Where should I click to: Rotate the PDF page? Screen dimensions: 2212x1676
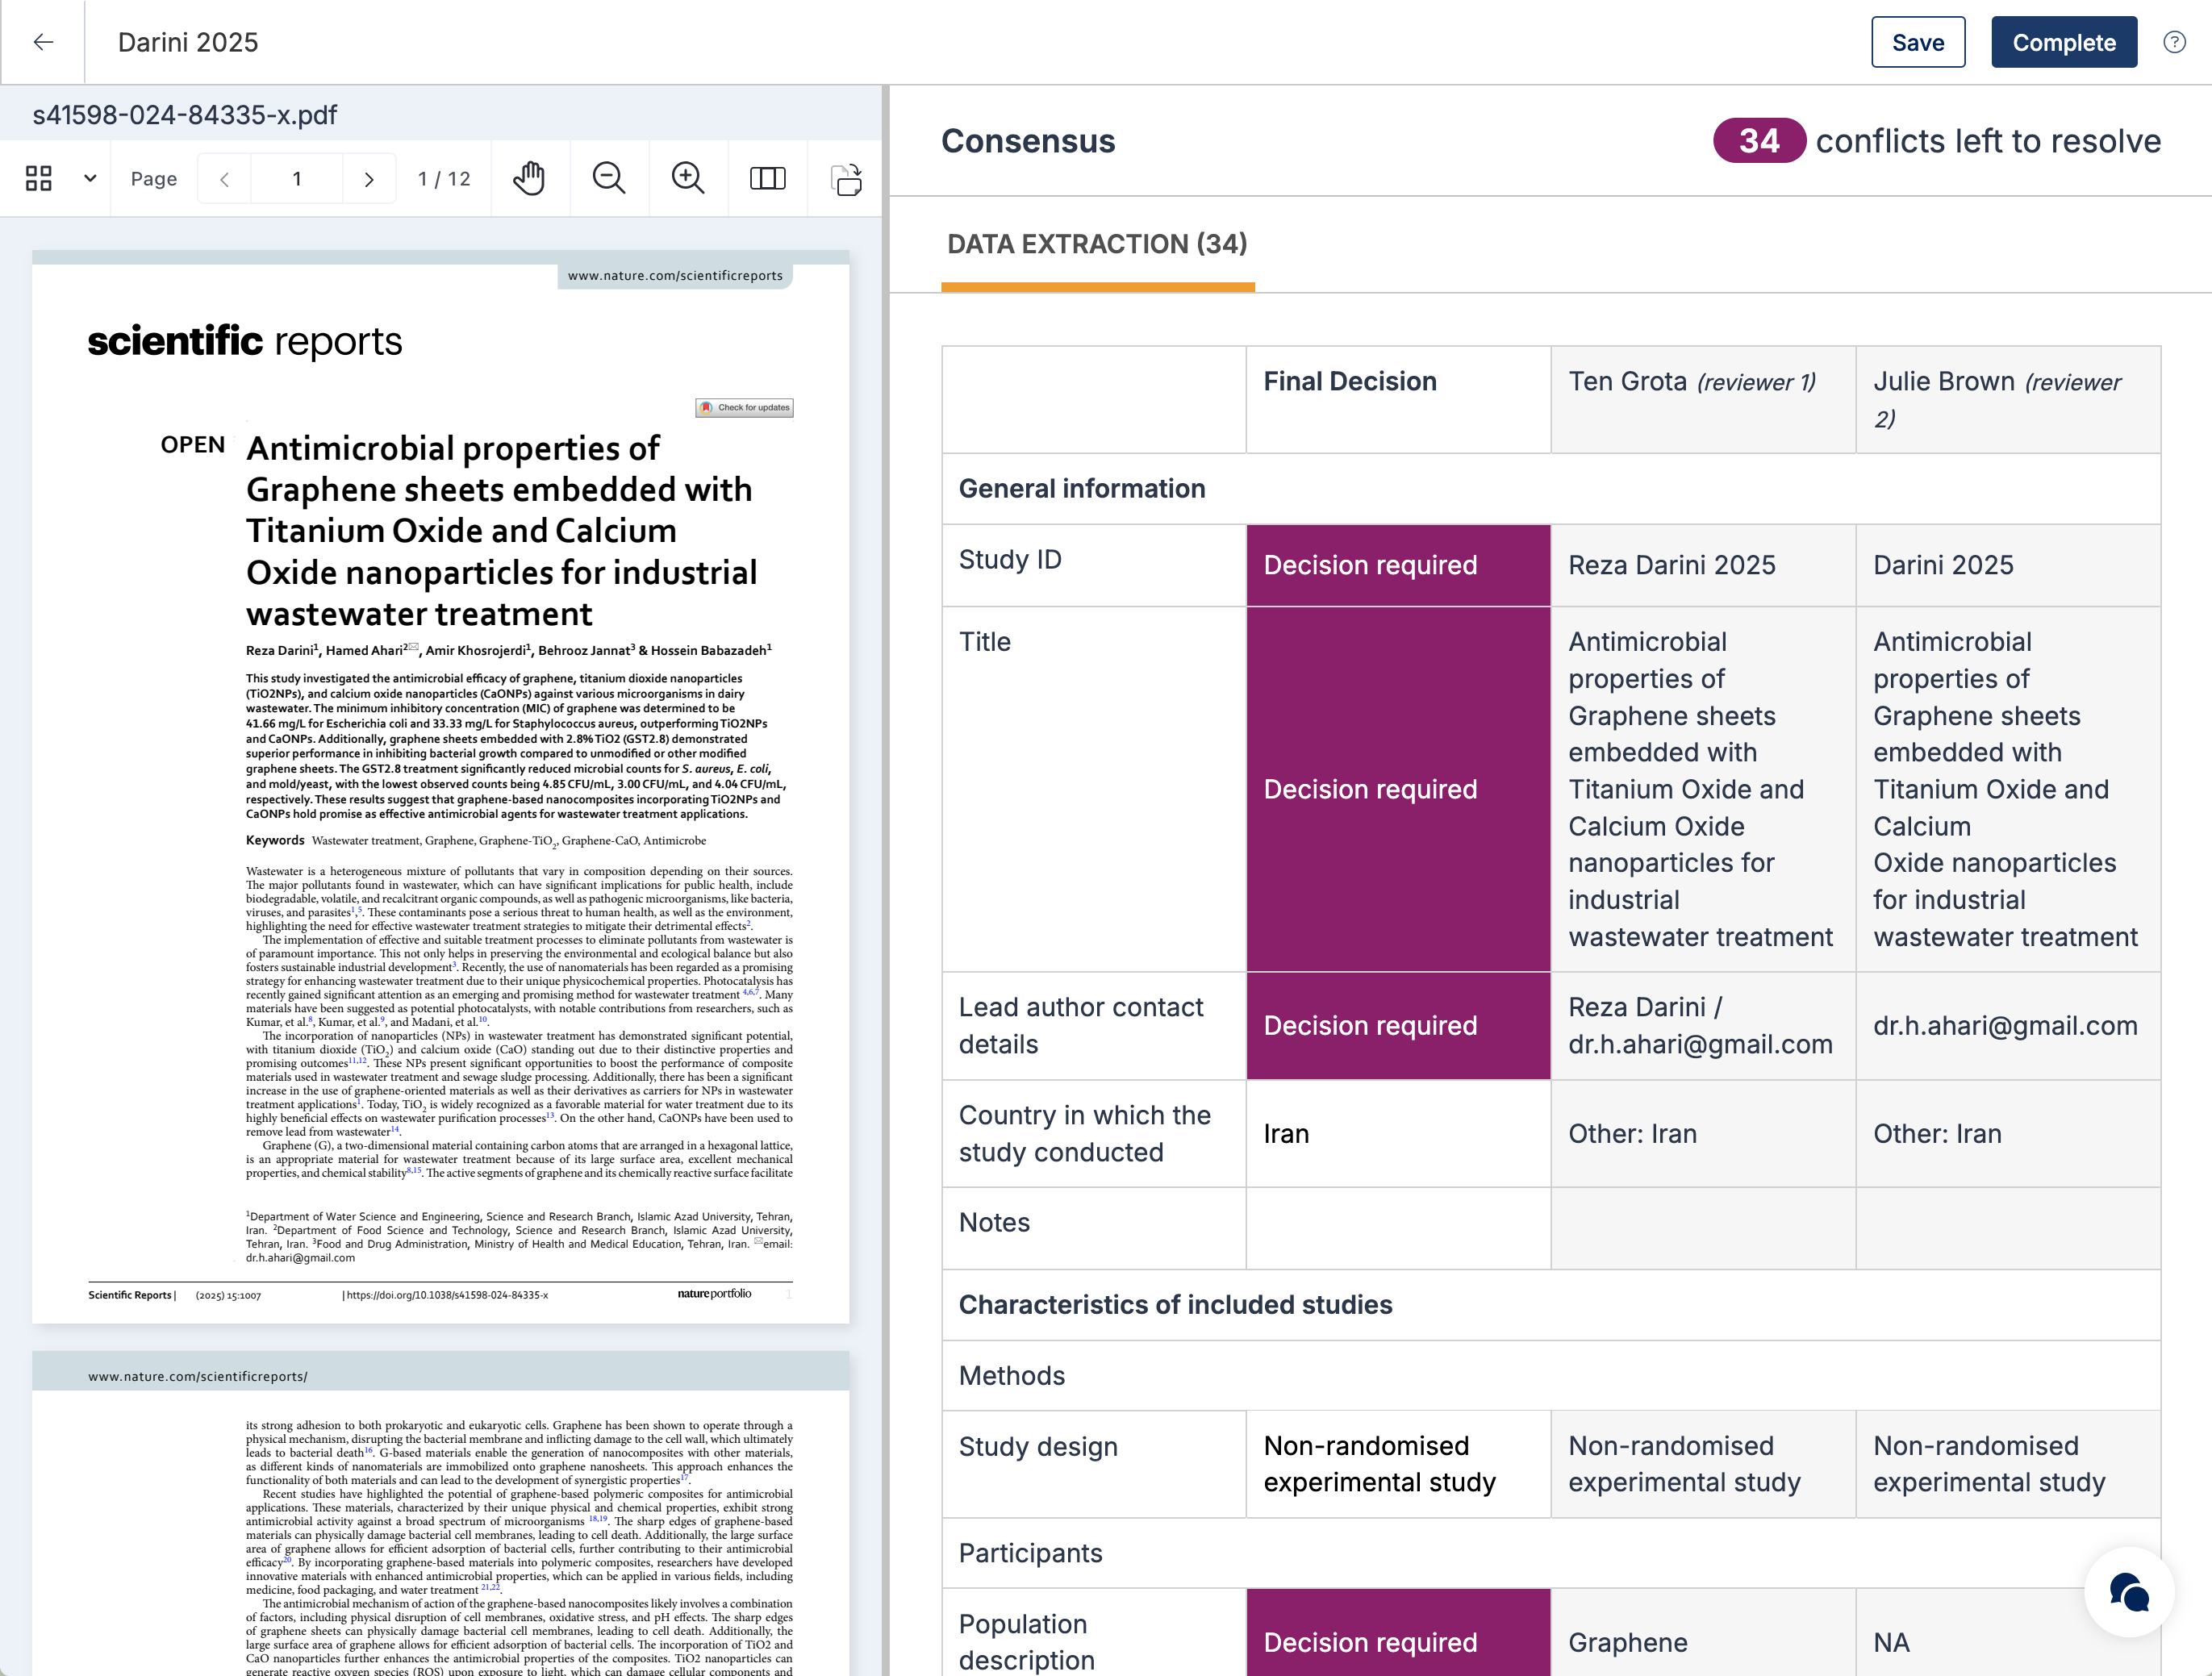point(847,179)
